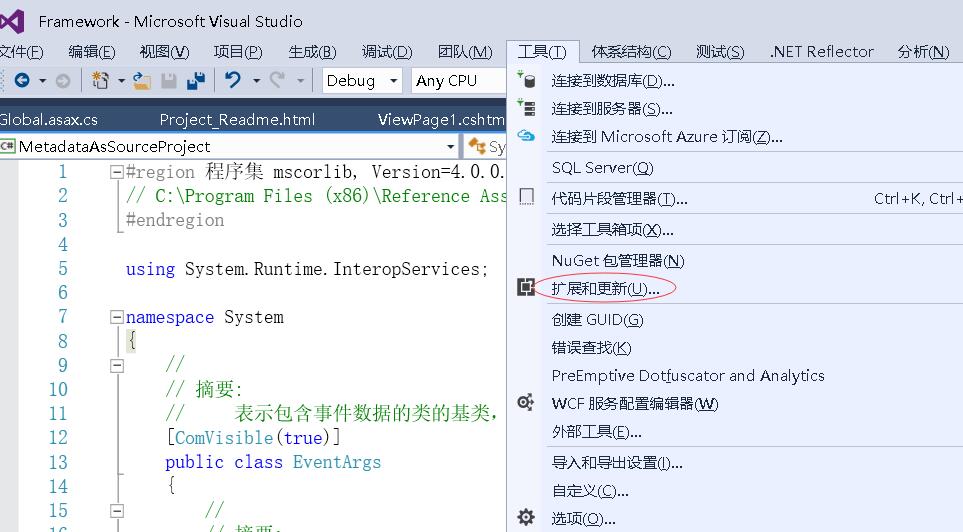Click the gear icon beside WCF 服务配置编辑器
This screenshot has width=963, height=532.
click(x=526, y=402)
